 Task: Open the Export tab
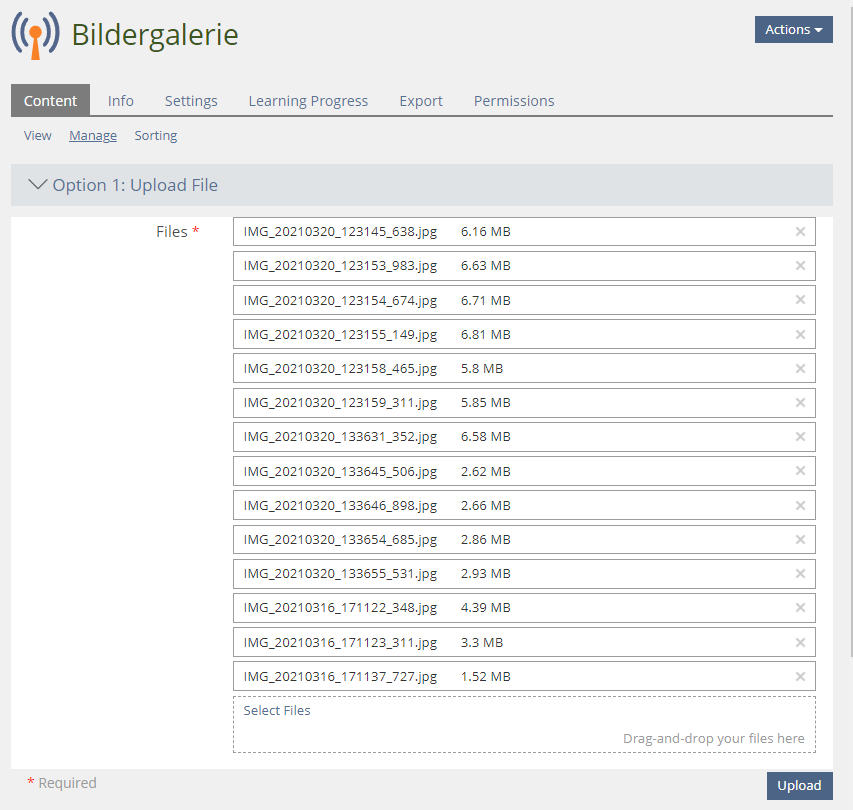[x=421, y=101]
